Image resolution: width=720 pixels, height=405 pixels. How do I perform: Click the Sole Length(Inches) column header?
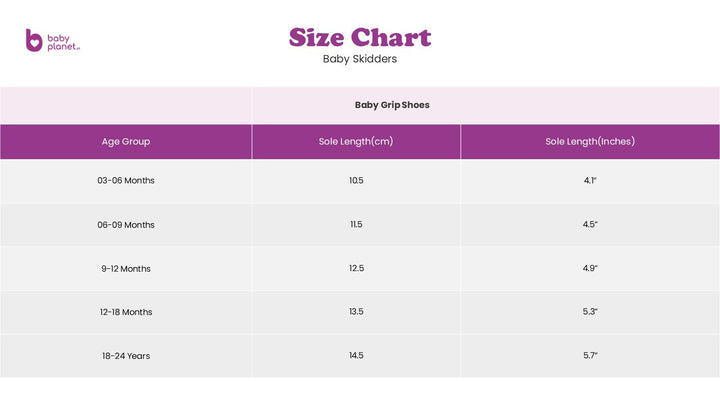click(590, 142)
